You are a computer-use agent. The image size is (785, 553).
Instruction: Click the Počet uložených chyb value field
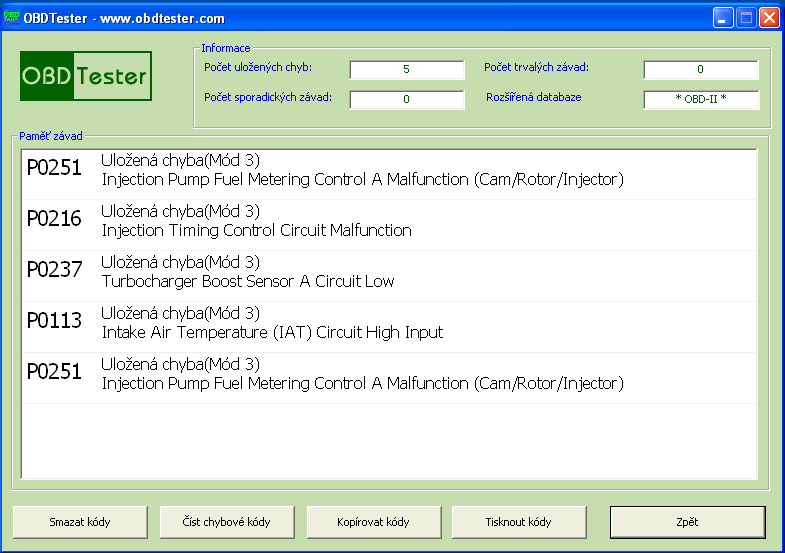pyautogui.click(x=407, y=70)
